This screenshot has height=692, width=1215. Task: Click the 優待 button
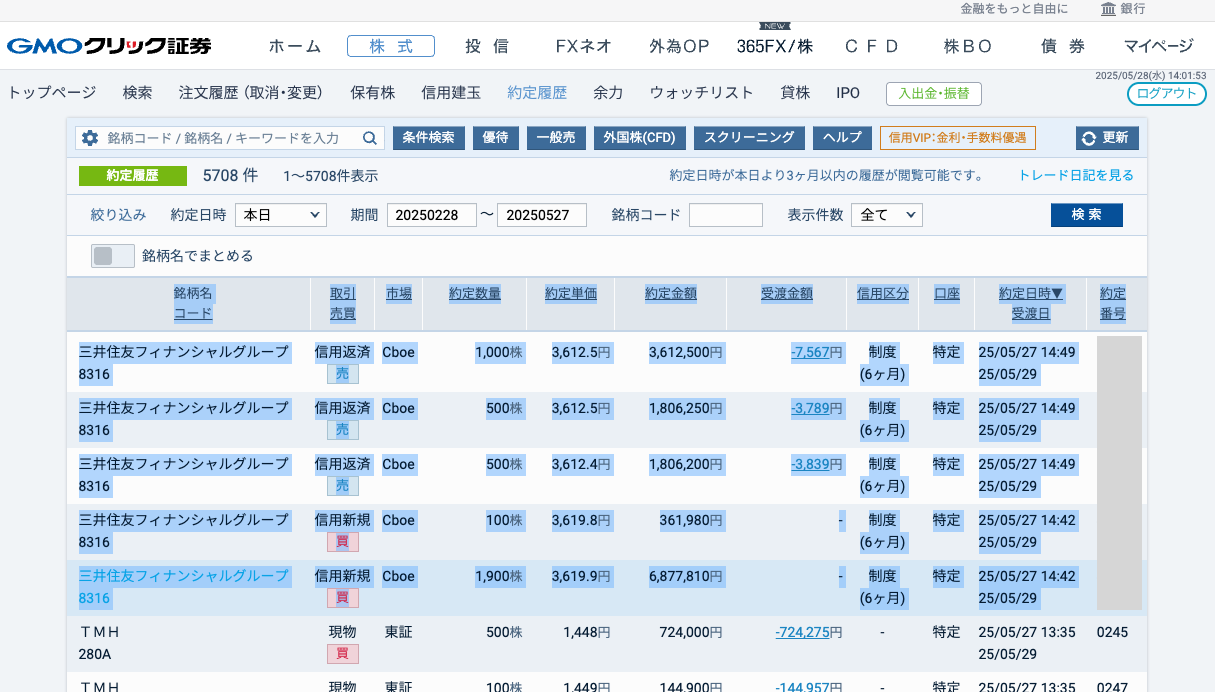[496, 138]
